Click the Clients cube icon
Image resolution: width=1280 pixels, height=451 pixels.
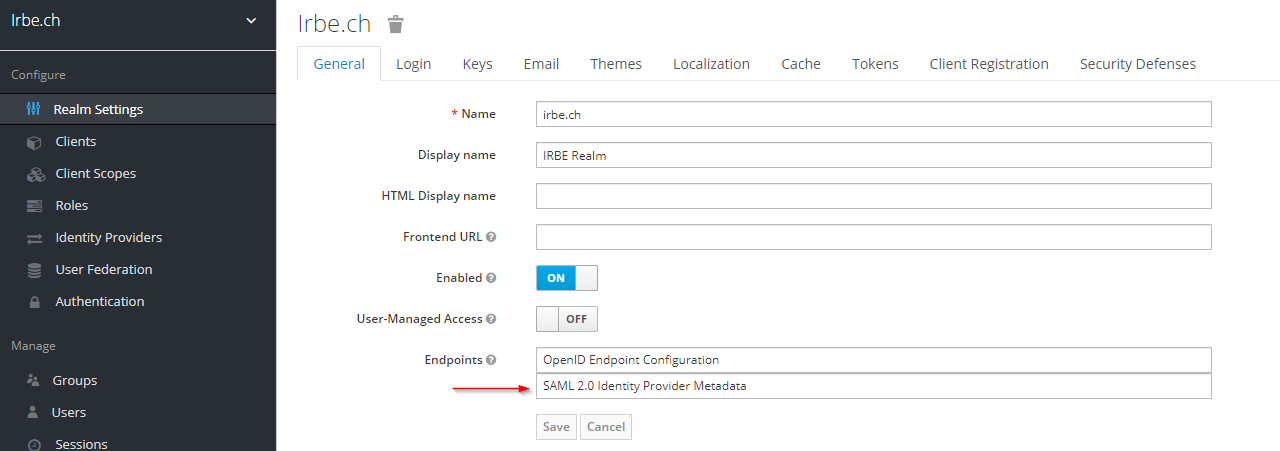point(34,142)
